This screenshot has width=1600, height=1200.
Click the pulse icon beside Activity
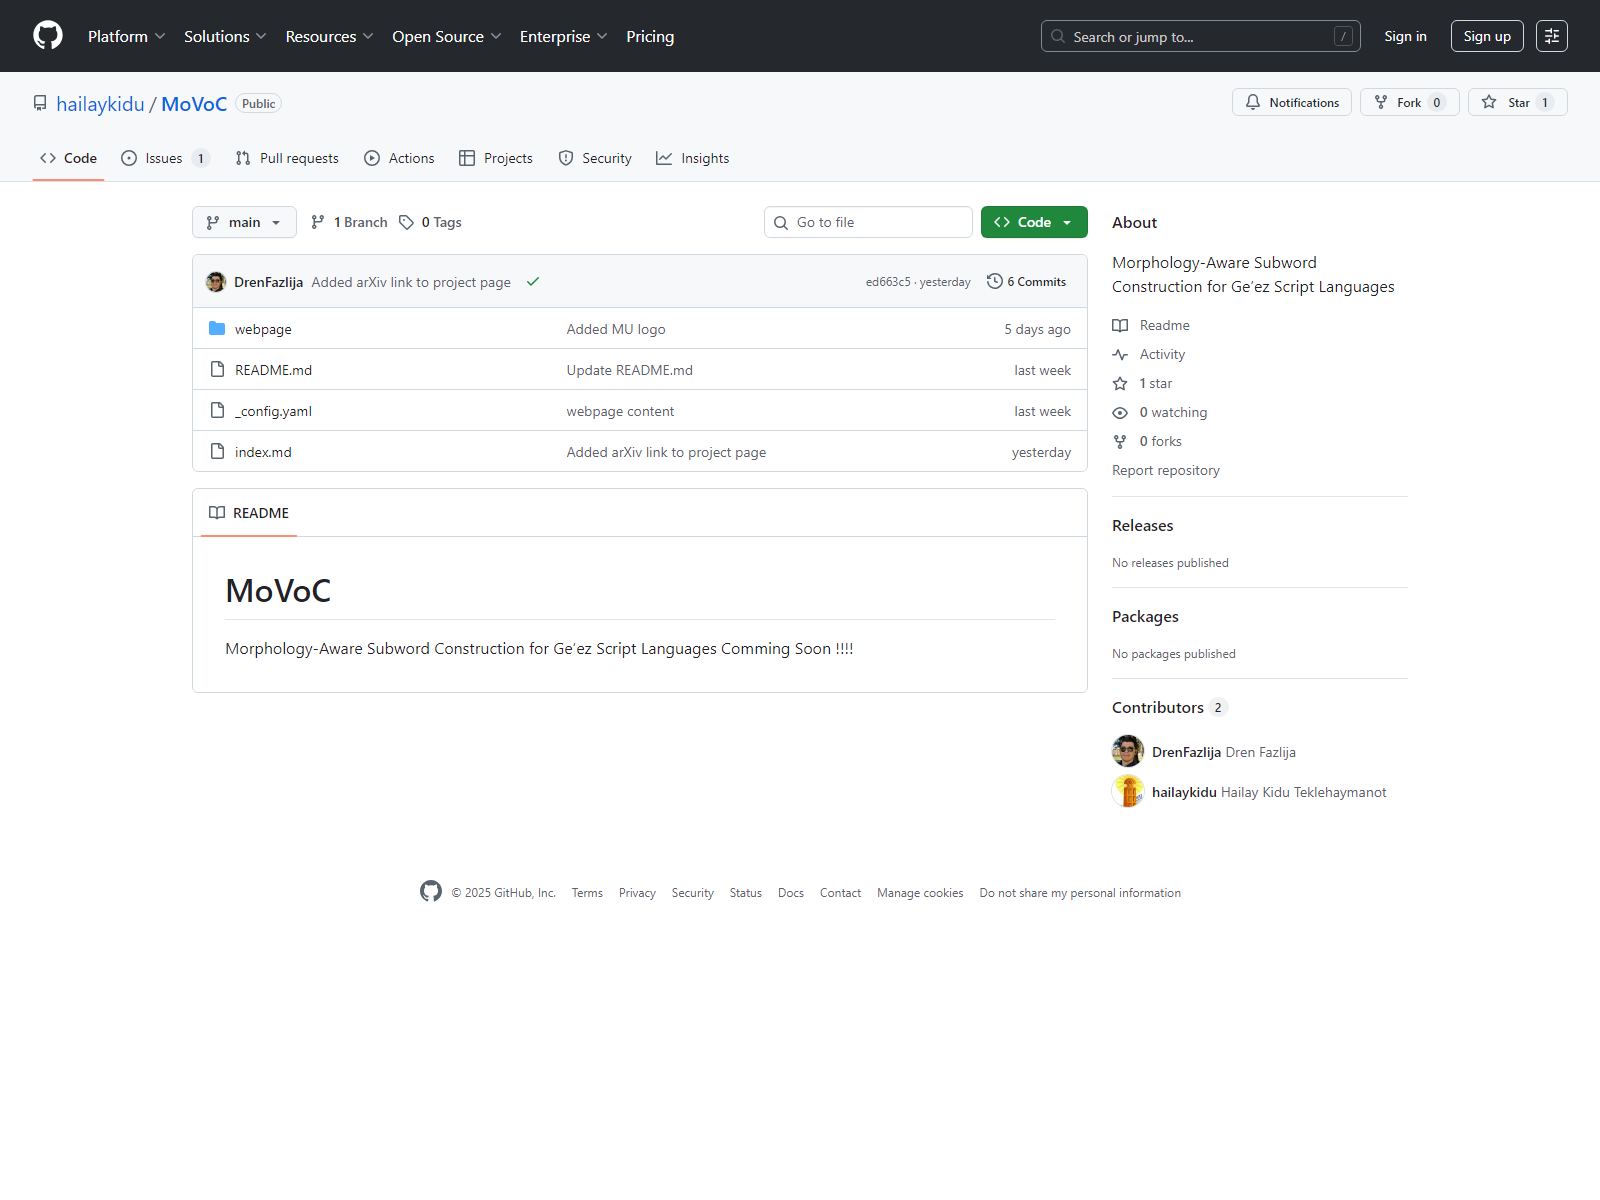click(x=1120, y=354)
